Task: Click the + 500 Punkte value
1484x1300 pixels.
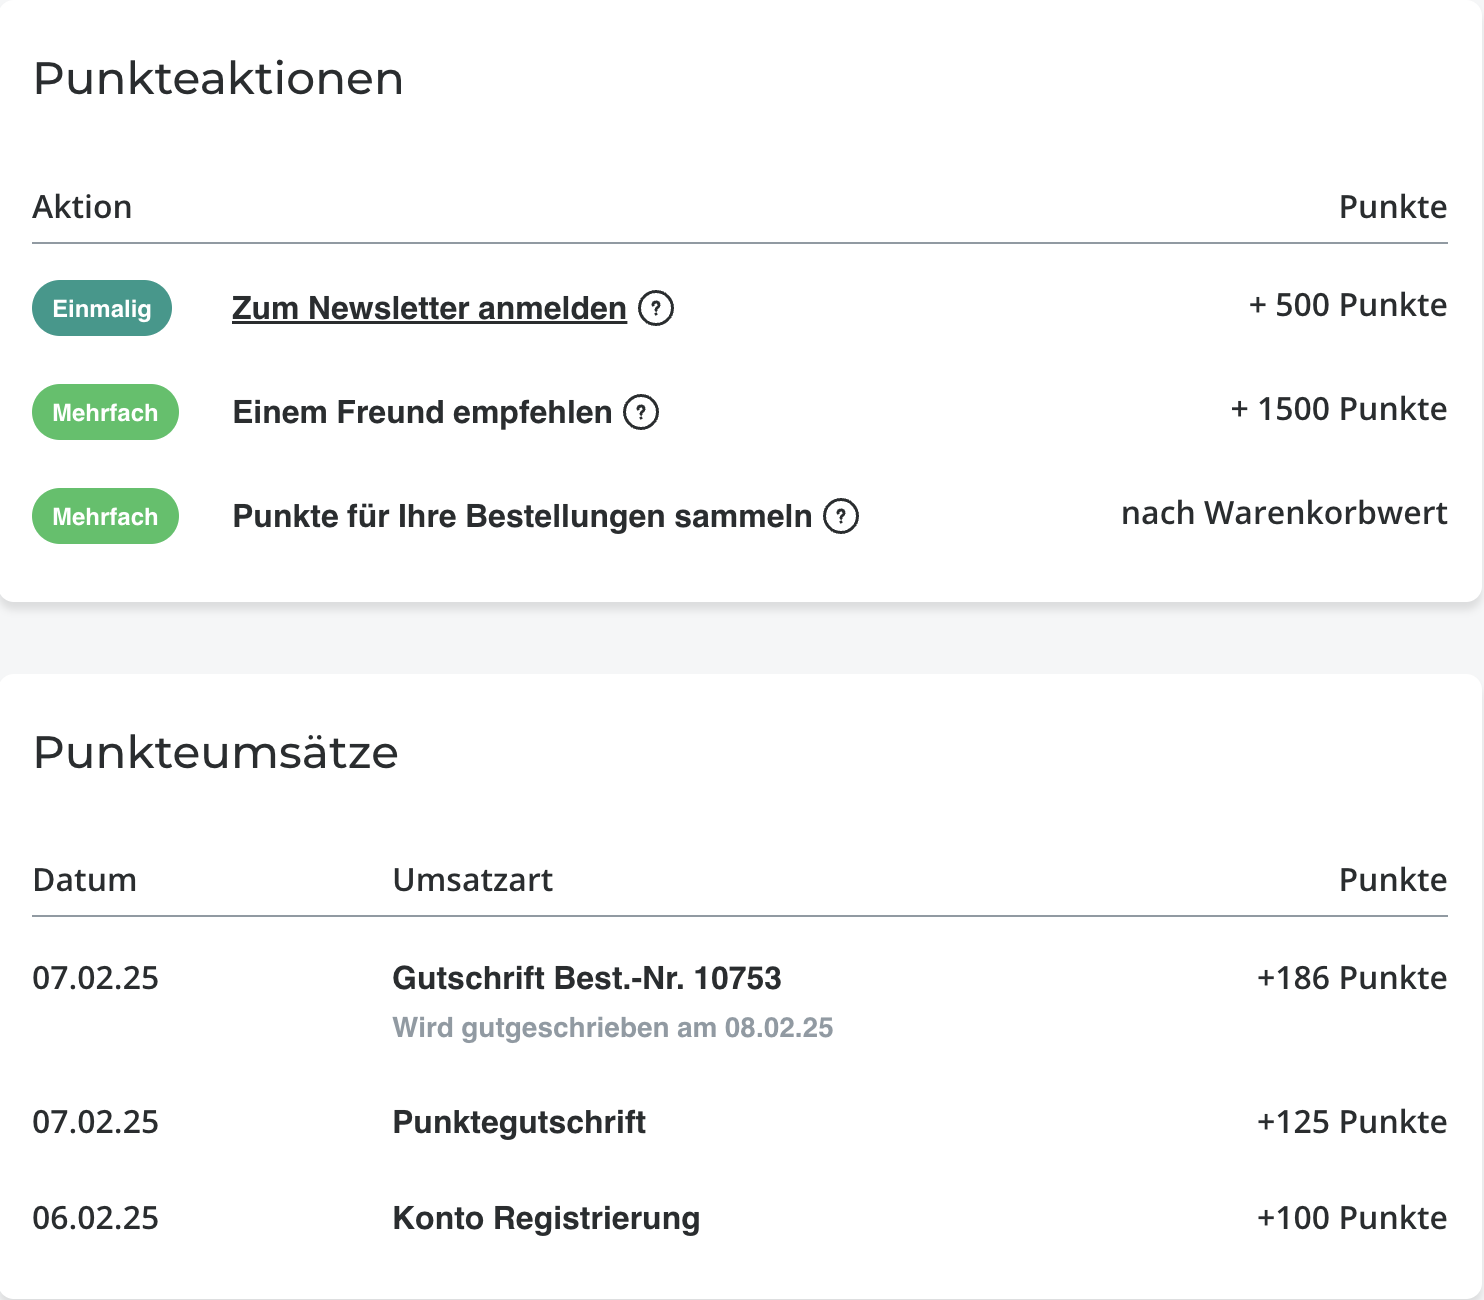Action: (1347, 305)
